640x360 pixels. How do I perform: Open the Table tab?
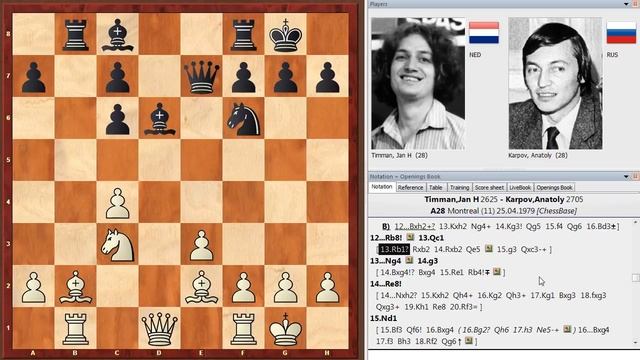[x=436, y=187]
